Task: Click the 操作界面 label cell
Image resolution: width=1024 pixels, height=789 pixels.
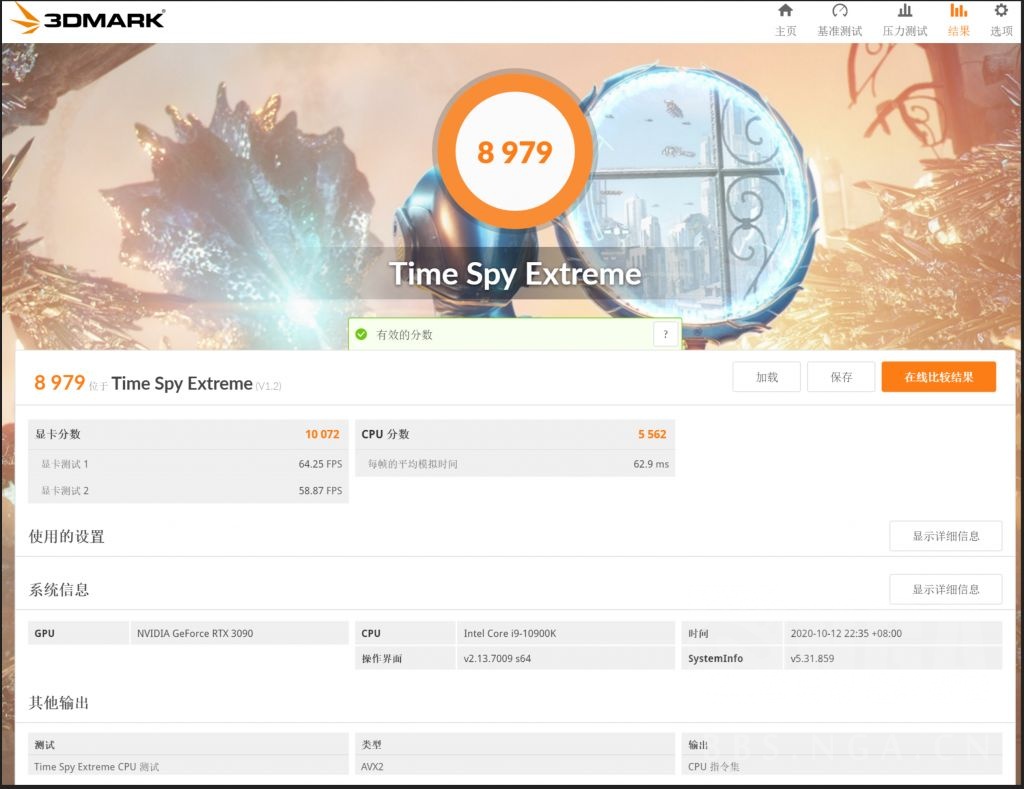Action: 405,658
